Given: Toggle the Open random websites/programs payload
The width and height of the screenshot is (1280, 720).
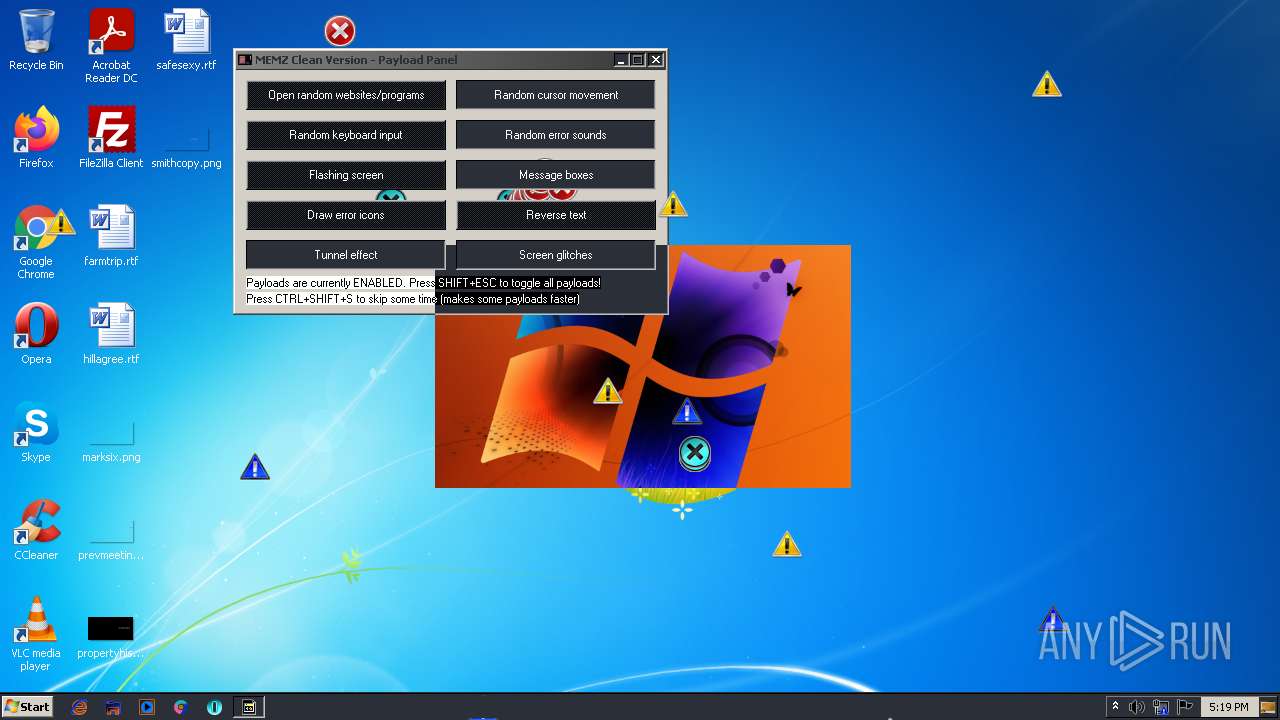Looking at the screenshot, I should pos(346,95).
